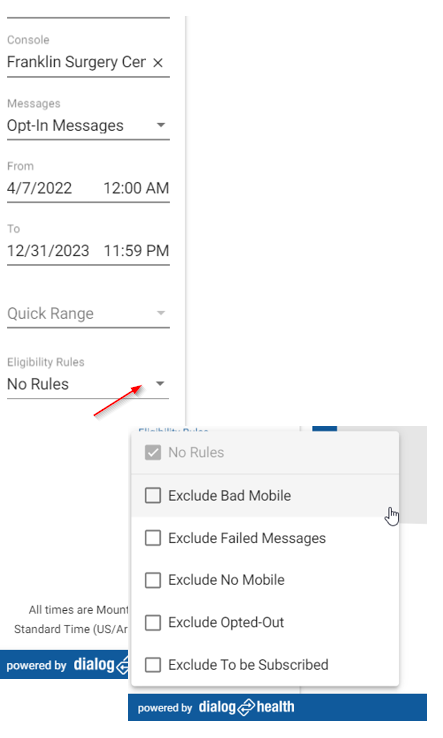443x738 pixels.
Task: Enable Exclude Failed Messages checkbox
Action: coord(153,538)
